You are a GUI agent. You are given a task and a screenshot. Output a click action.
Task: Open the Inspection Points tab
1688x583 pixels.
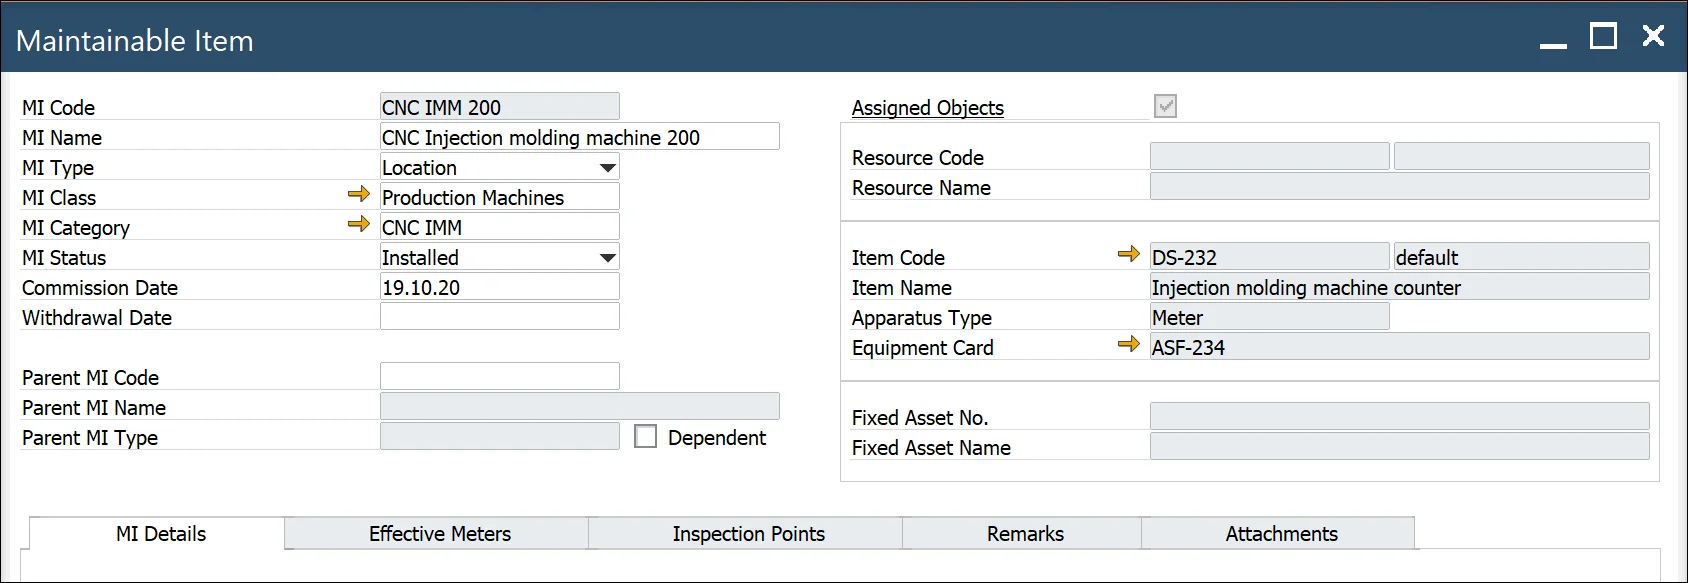(748, 534)
